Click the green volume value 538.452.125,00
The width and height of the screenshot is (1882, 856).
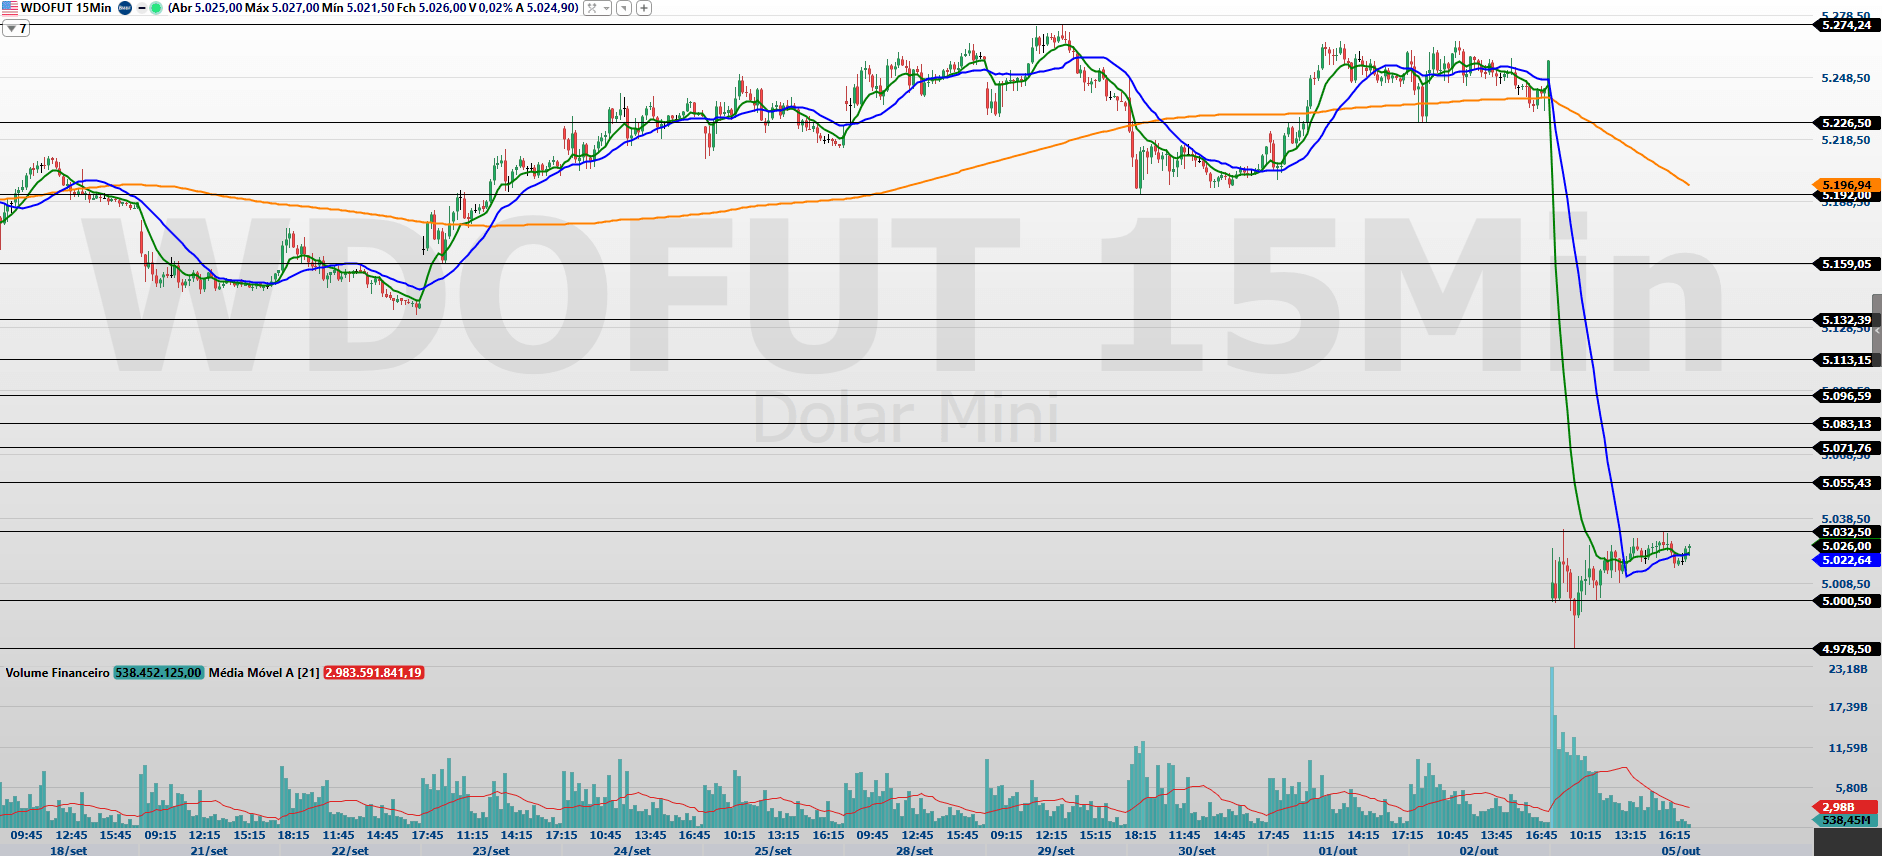158,673
